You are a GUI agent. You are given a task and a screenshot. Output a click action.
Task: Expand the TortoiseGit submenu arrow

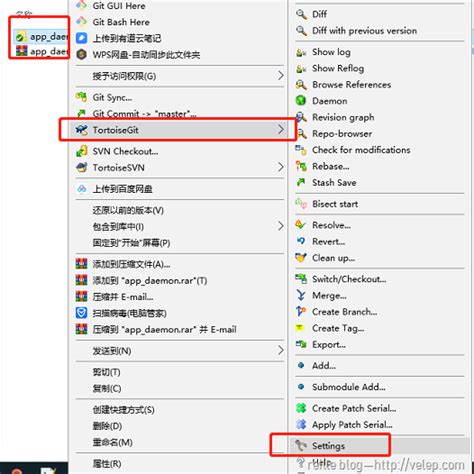coord(281,130)
